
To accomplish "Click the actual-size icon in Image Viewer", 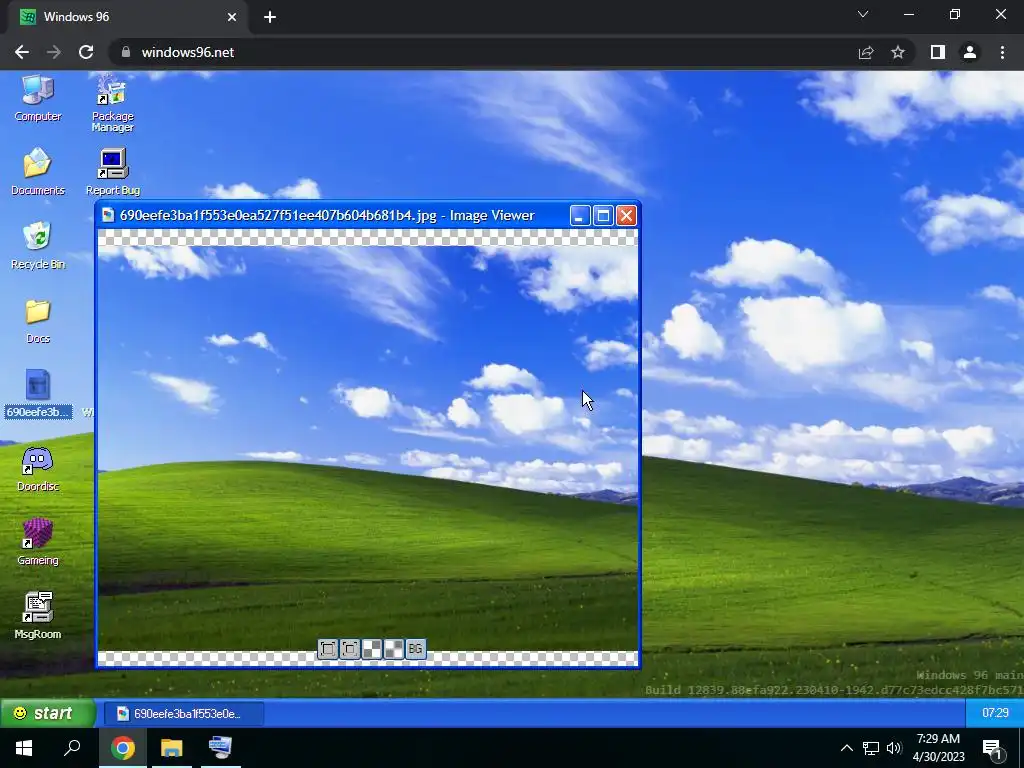I will point(350,648).
